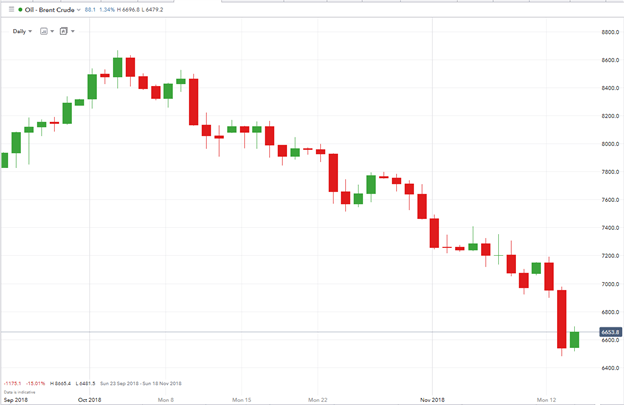Click the Mon 22 date axis label
624x405 pixels.
click(318, 400)
